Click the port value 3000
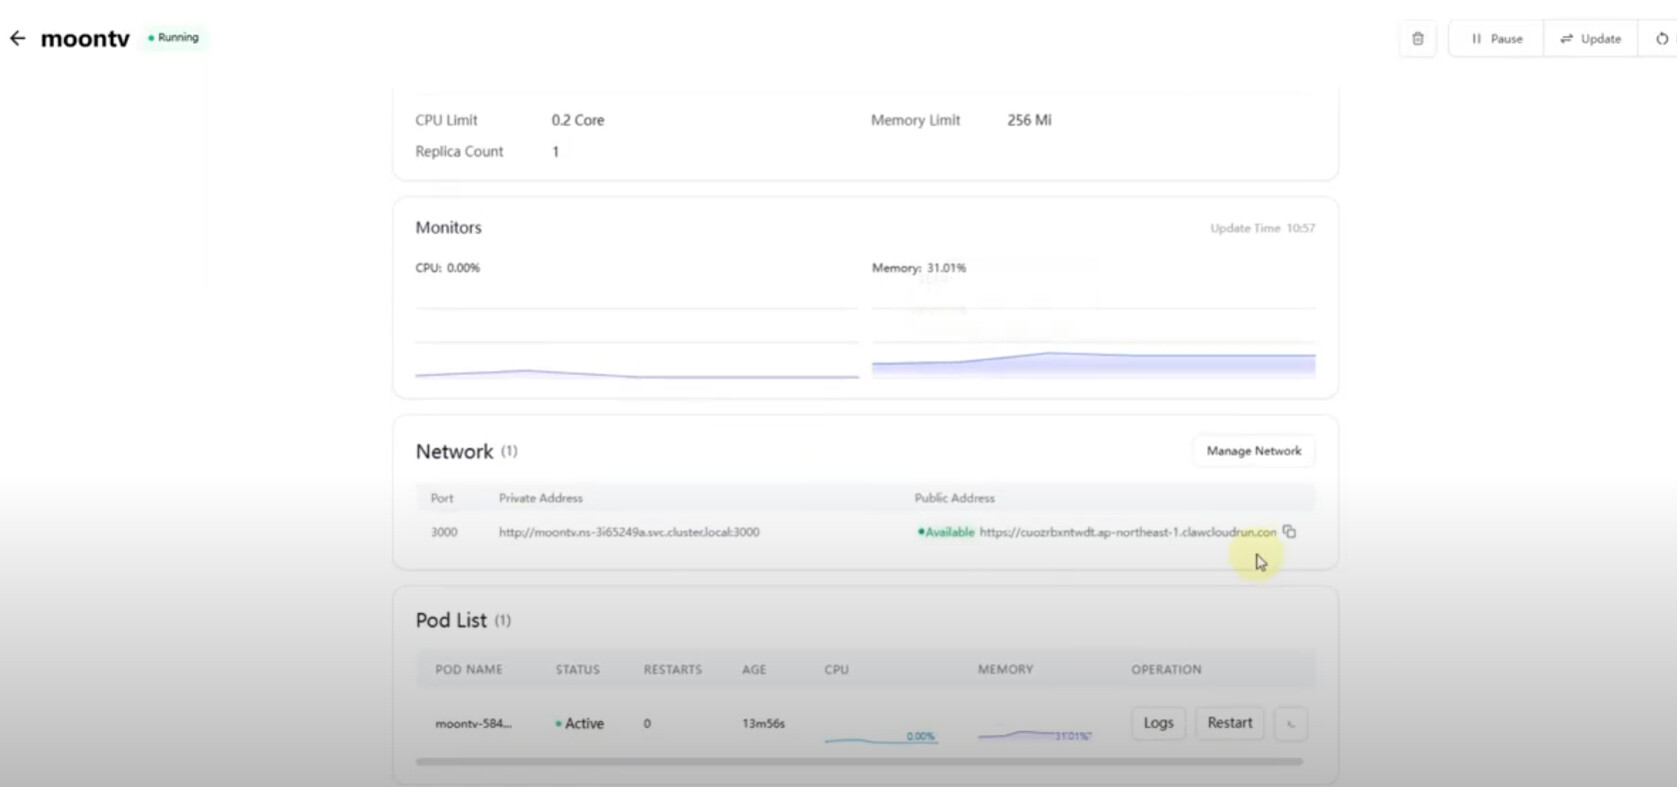 (444, 532)
